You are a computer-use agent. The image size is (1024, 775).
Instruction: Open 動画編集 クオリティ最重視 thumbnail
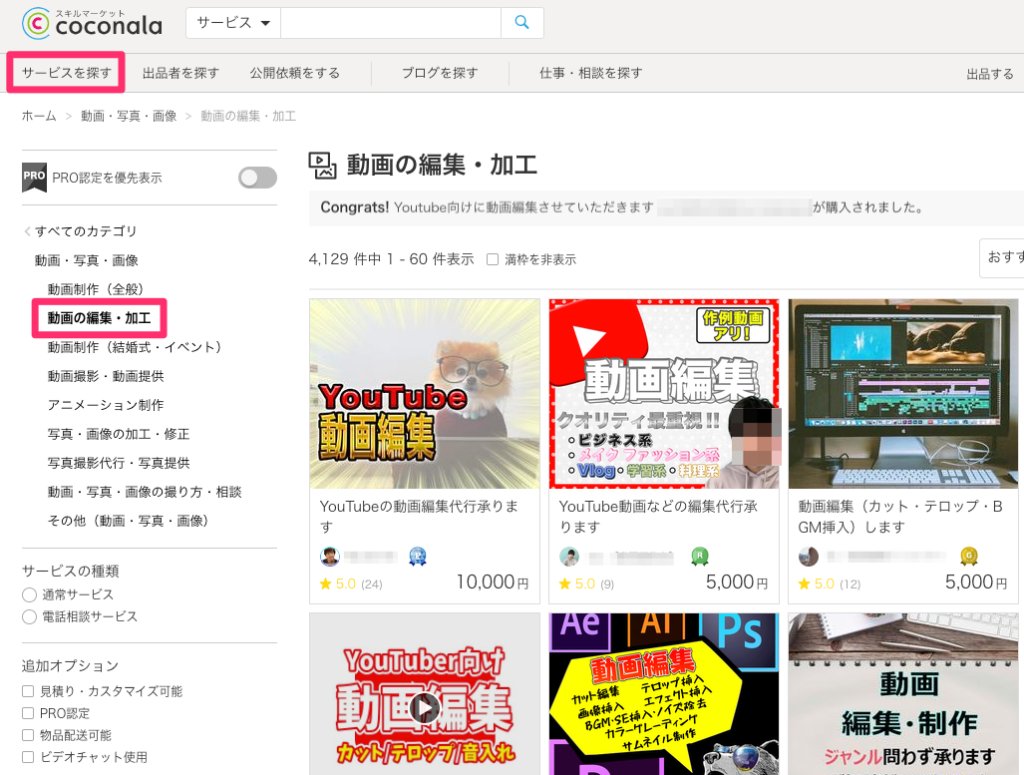(x=664, y=394)
